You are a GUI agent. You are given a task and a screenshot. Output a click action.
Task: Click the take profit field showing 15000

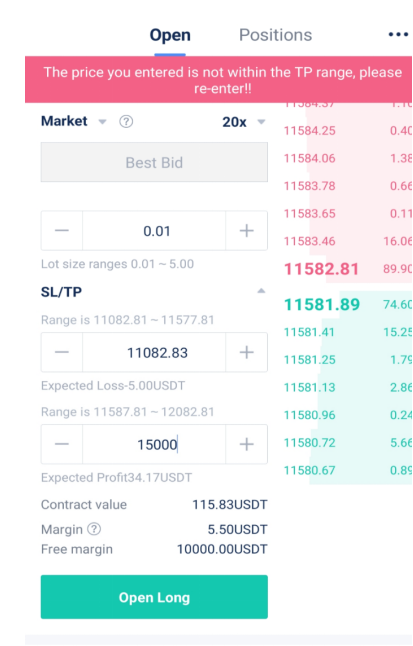coord(154,444)
